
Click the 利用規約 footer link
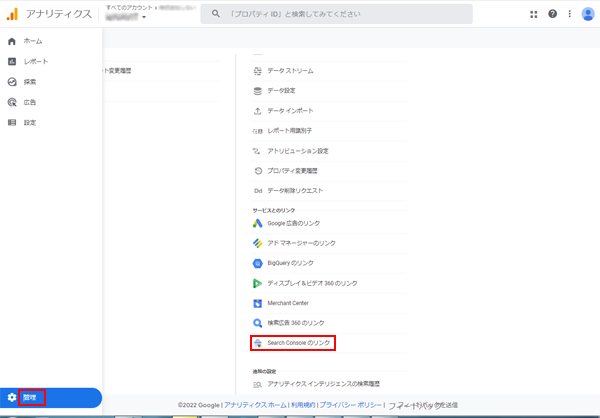click(x=303, y=405)
